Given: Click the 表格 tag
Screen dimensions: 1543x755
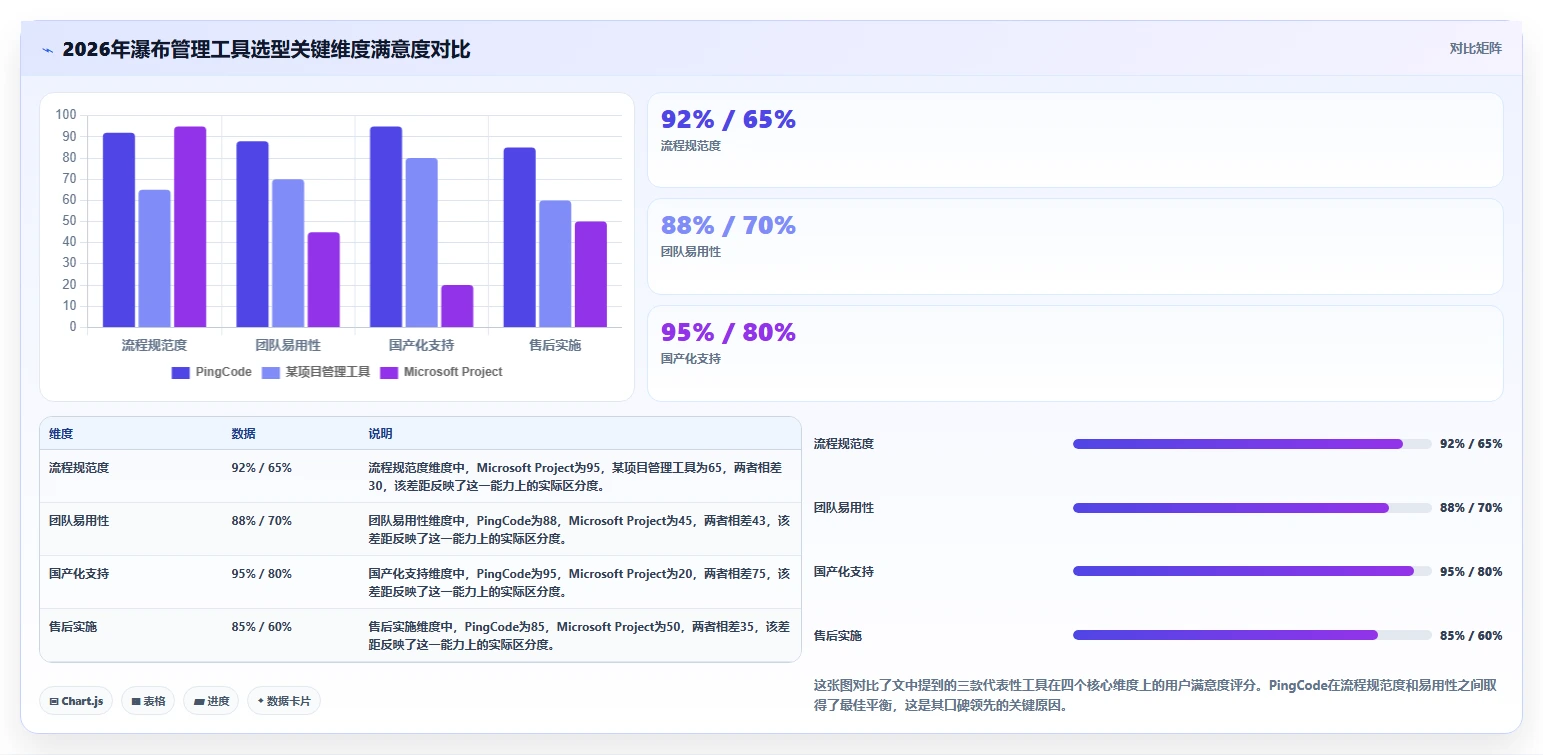Looking at the screenshot, I should pyautogui.click(x=148, y=701).
